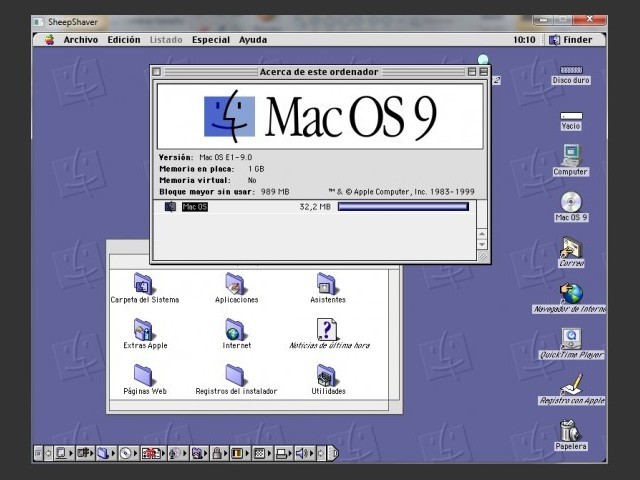Toggle zoom box of Acerca de este ordenador

472,72
